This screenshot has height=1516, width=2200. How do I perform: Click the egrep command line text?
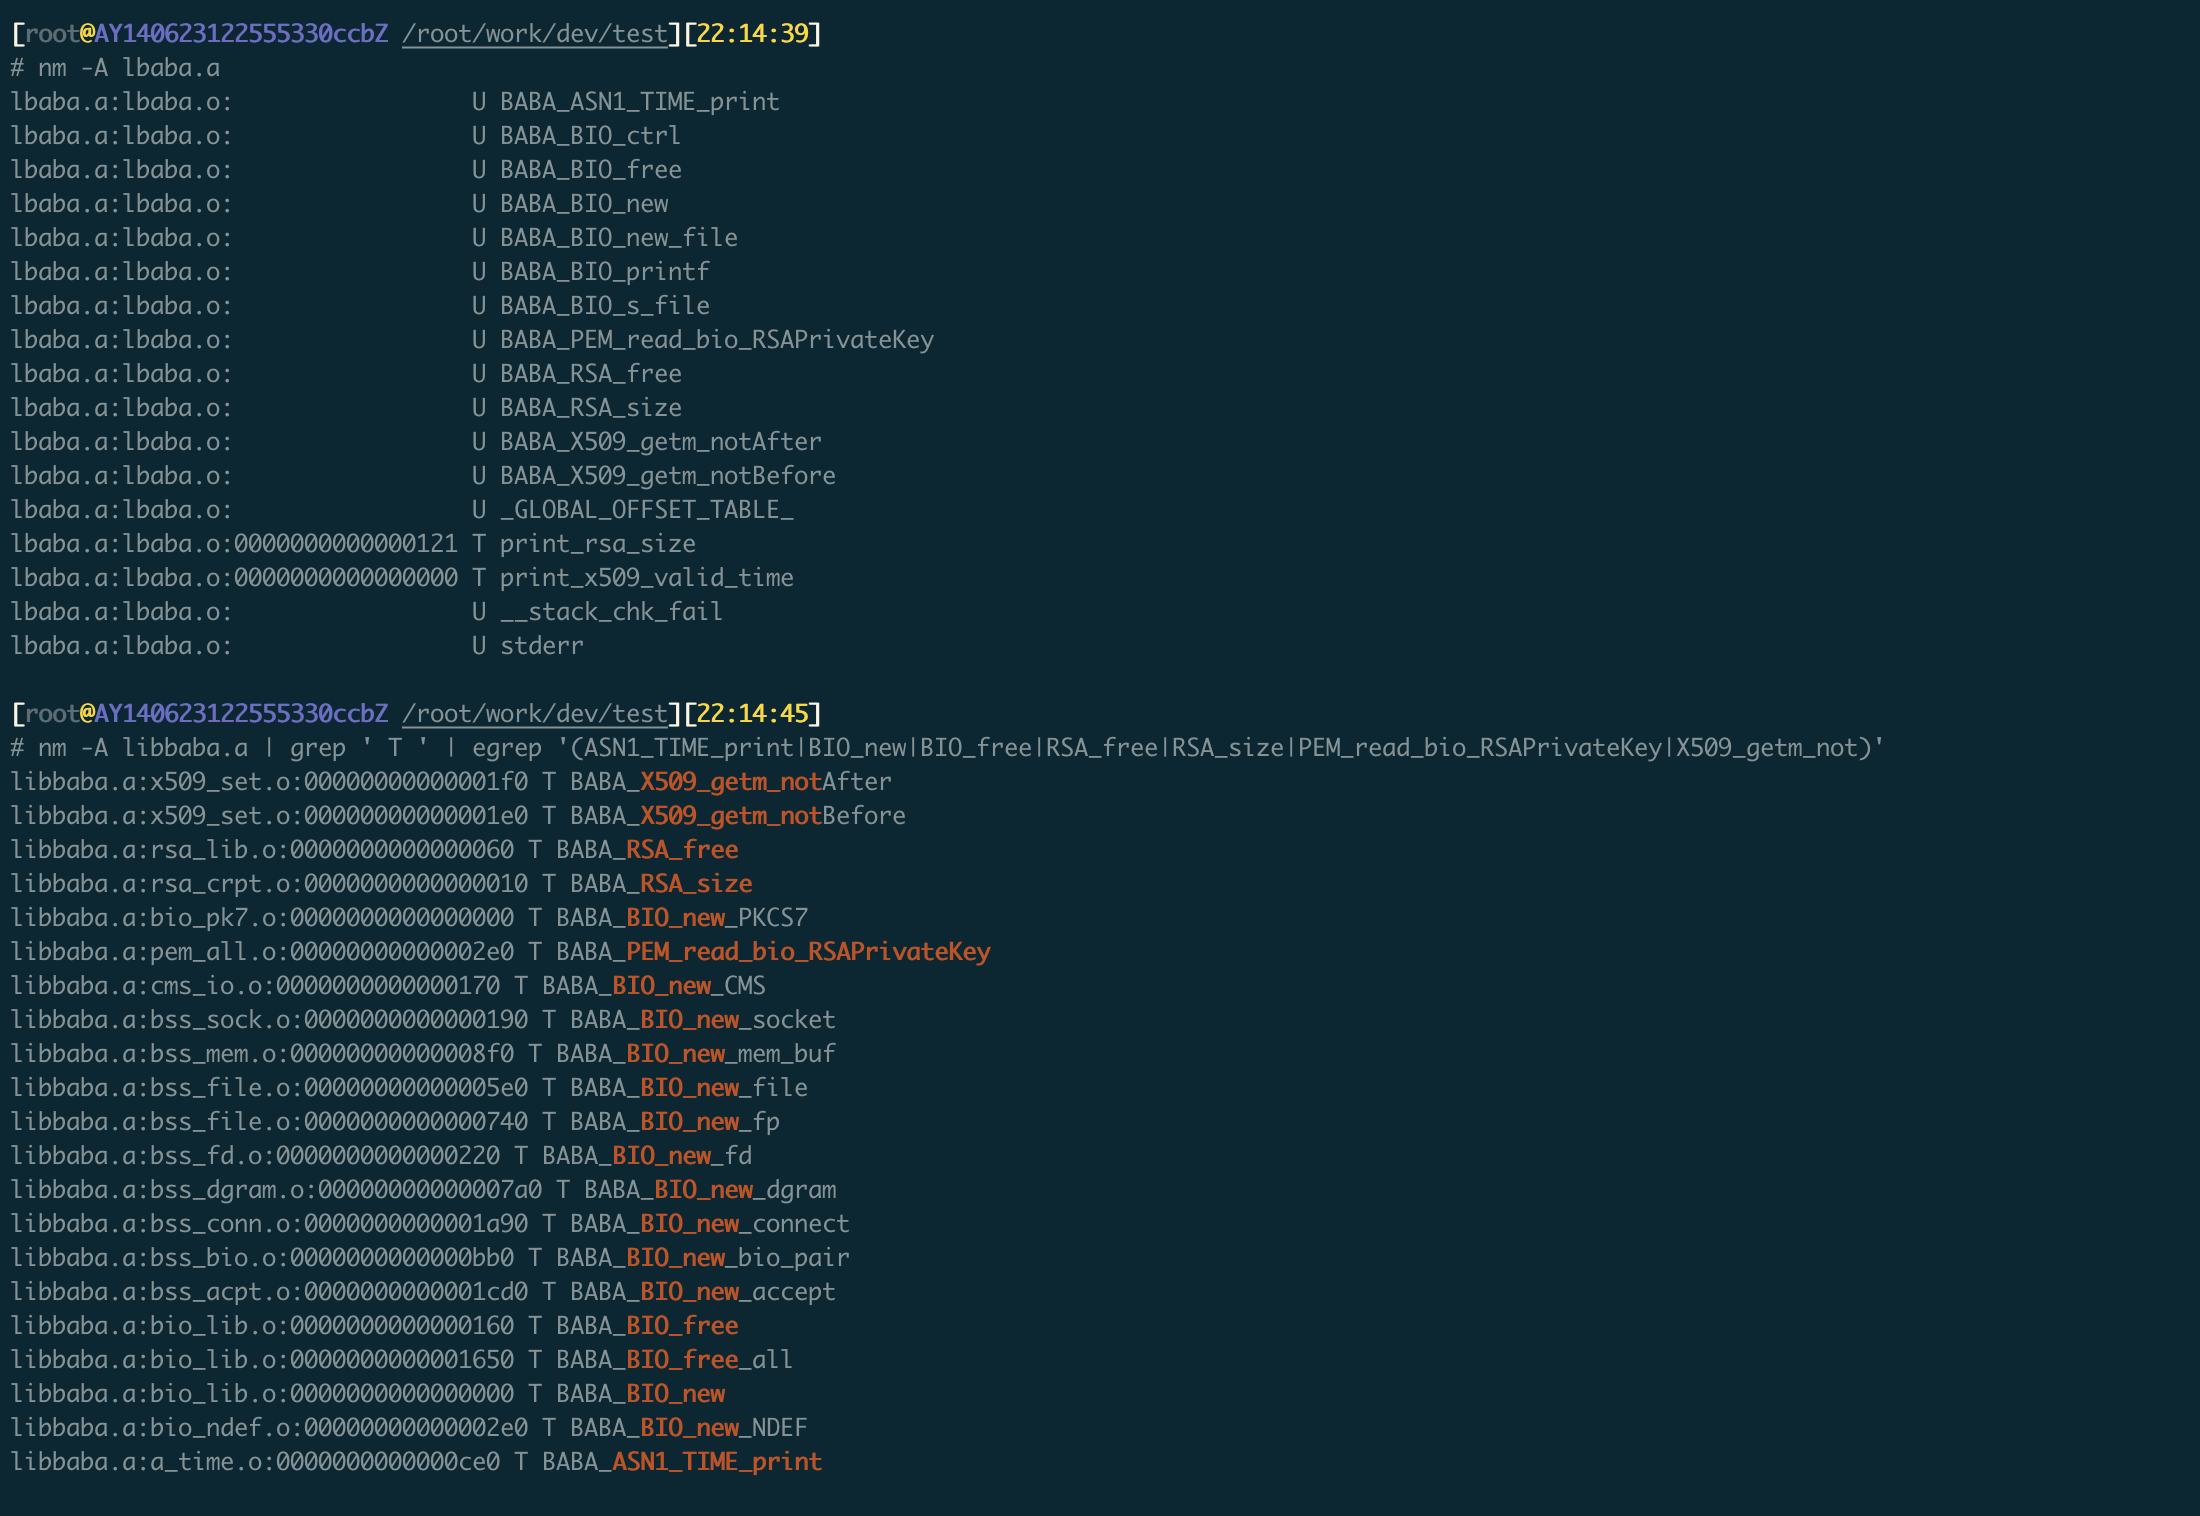[960, 748]
